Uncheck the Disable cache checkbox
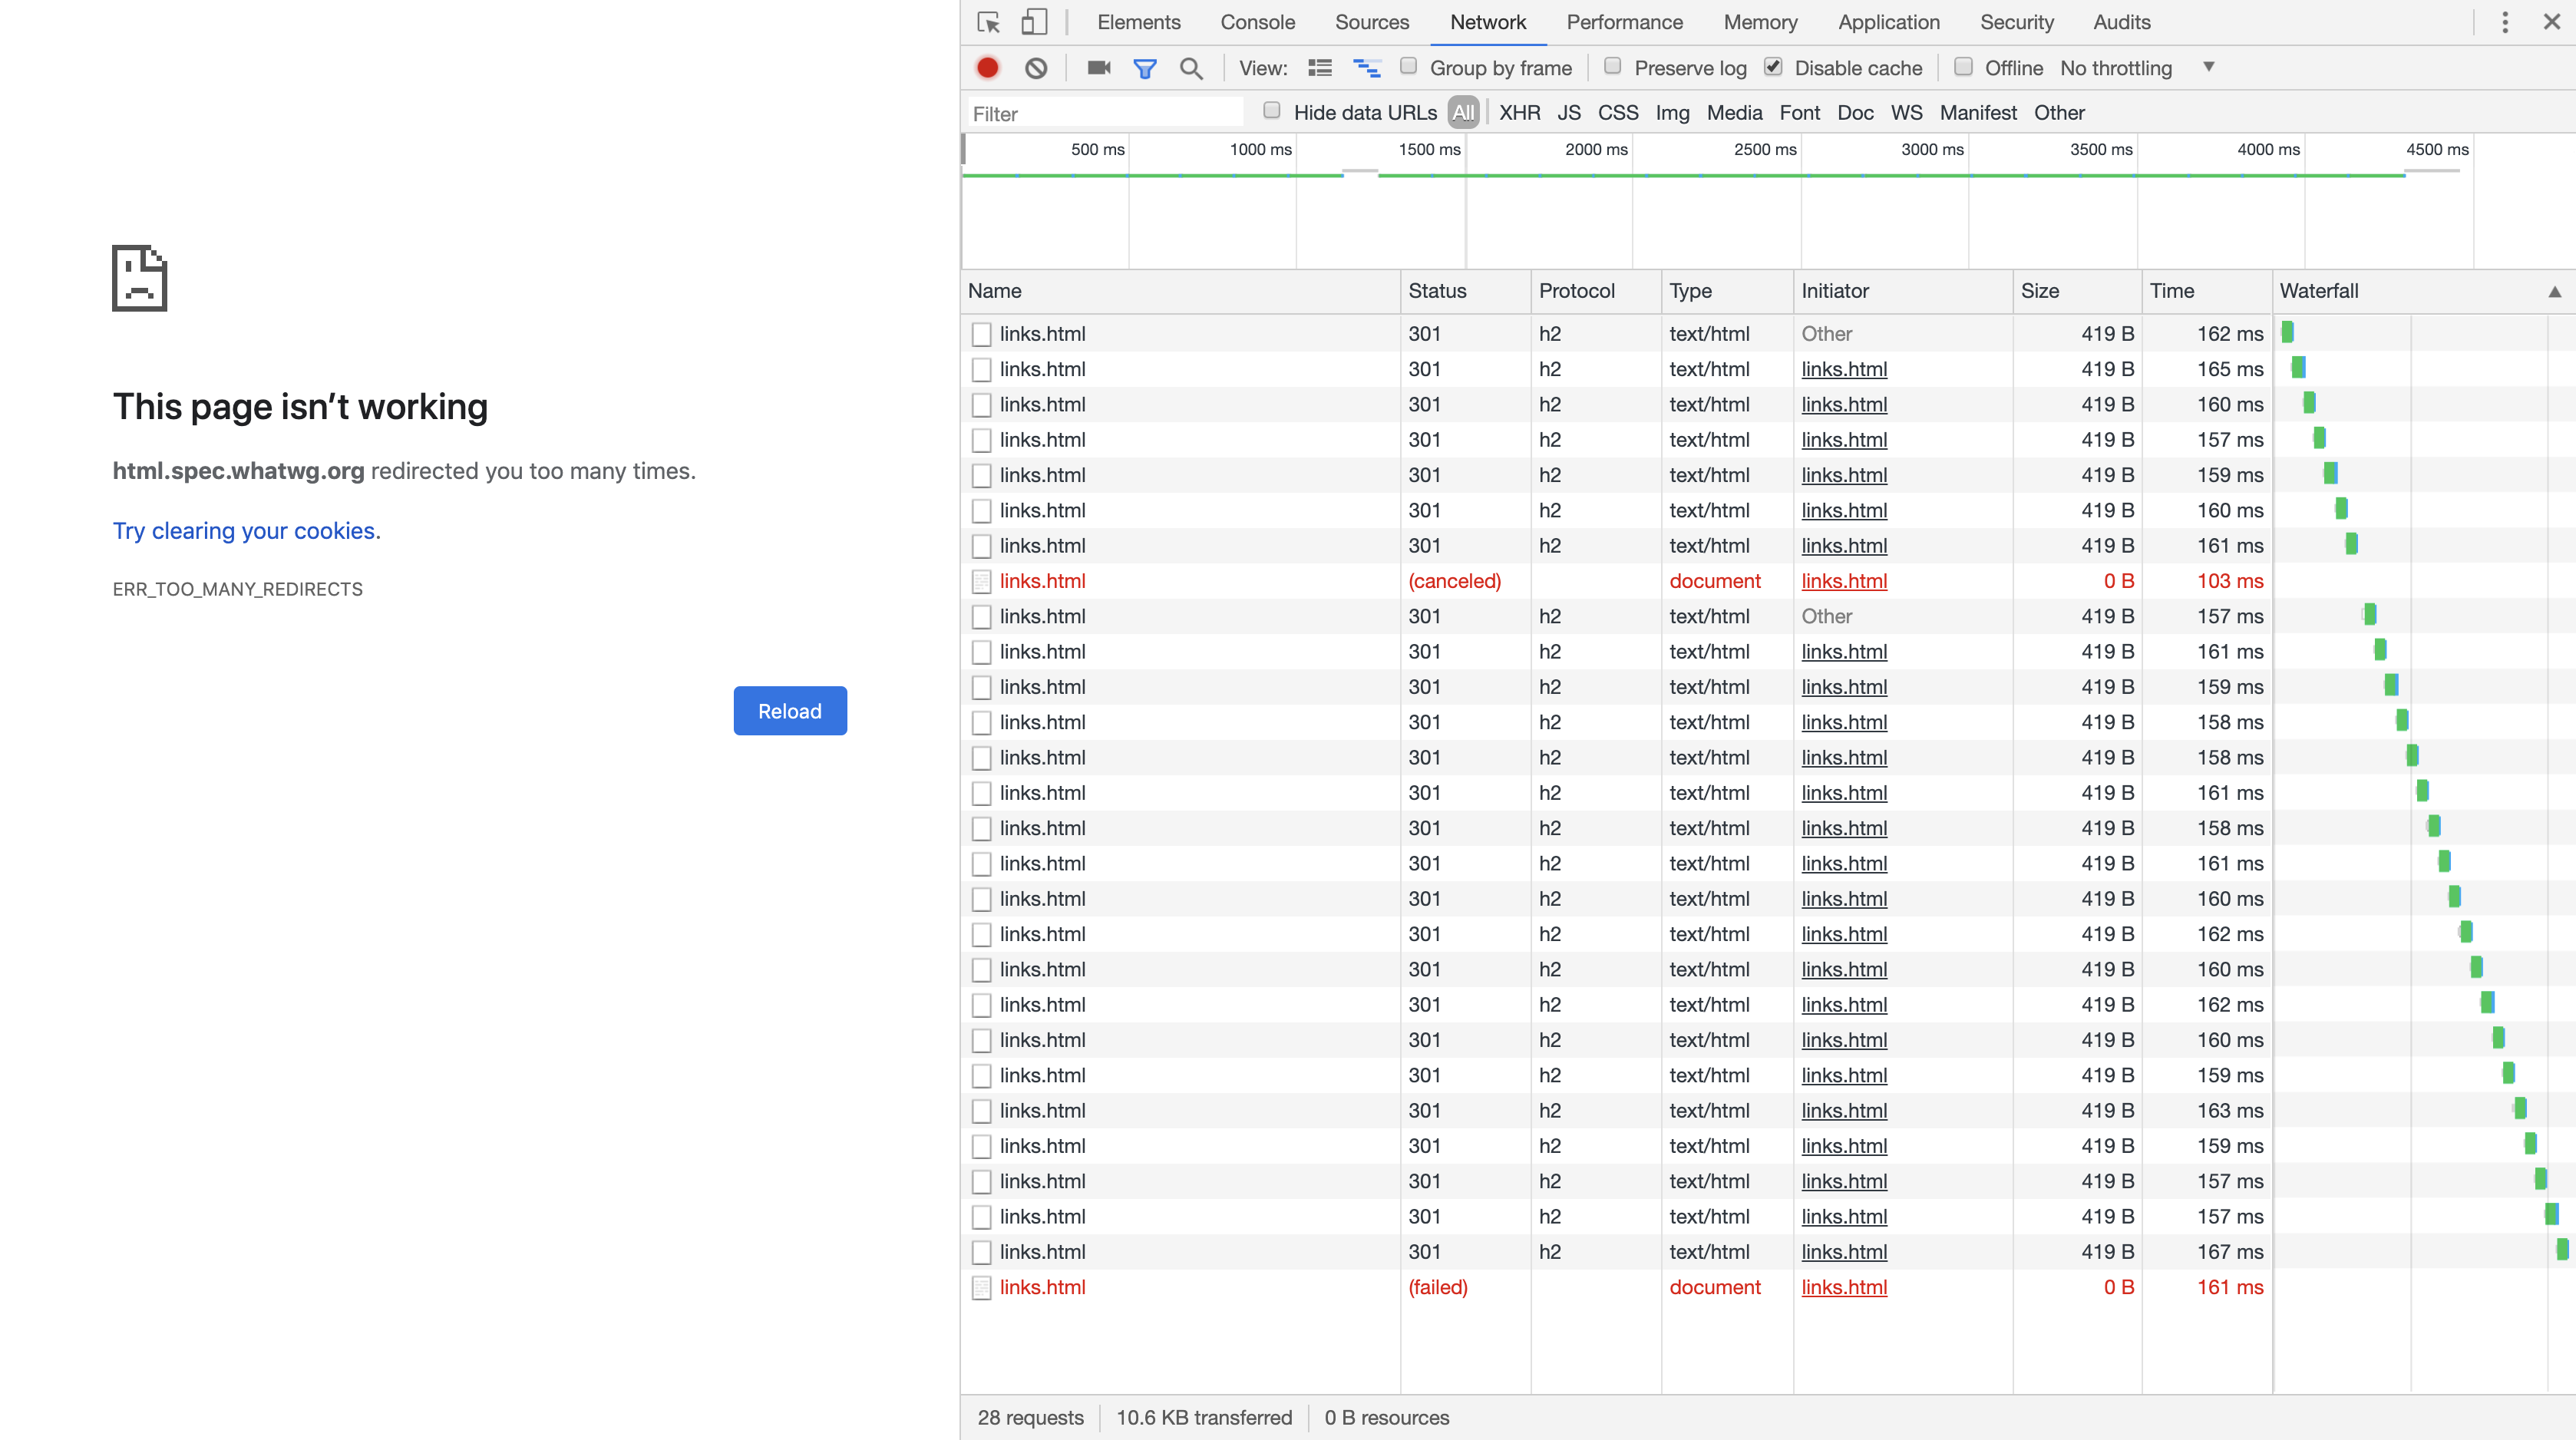The height and width of the screenshot is (1440, 2576). pyautogui.click(x=1774, y=67)
